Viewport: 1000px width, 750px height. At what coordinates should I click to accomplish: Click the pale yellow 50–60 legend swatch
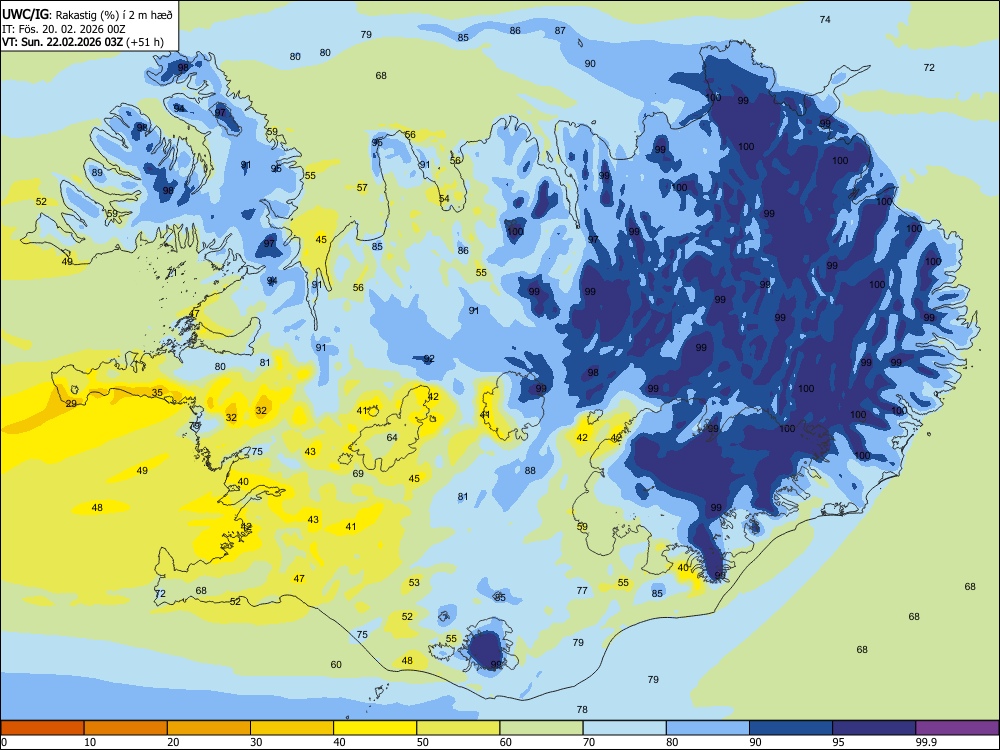(458, 728)
